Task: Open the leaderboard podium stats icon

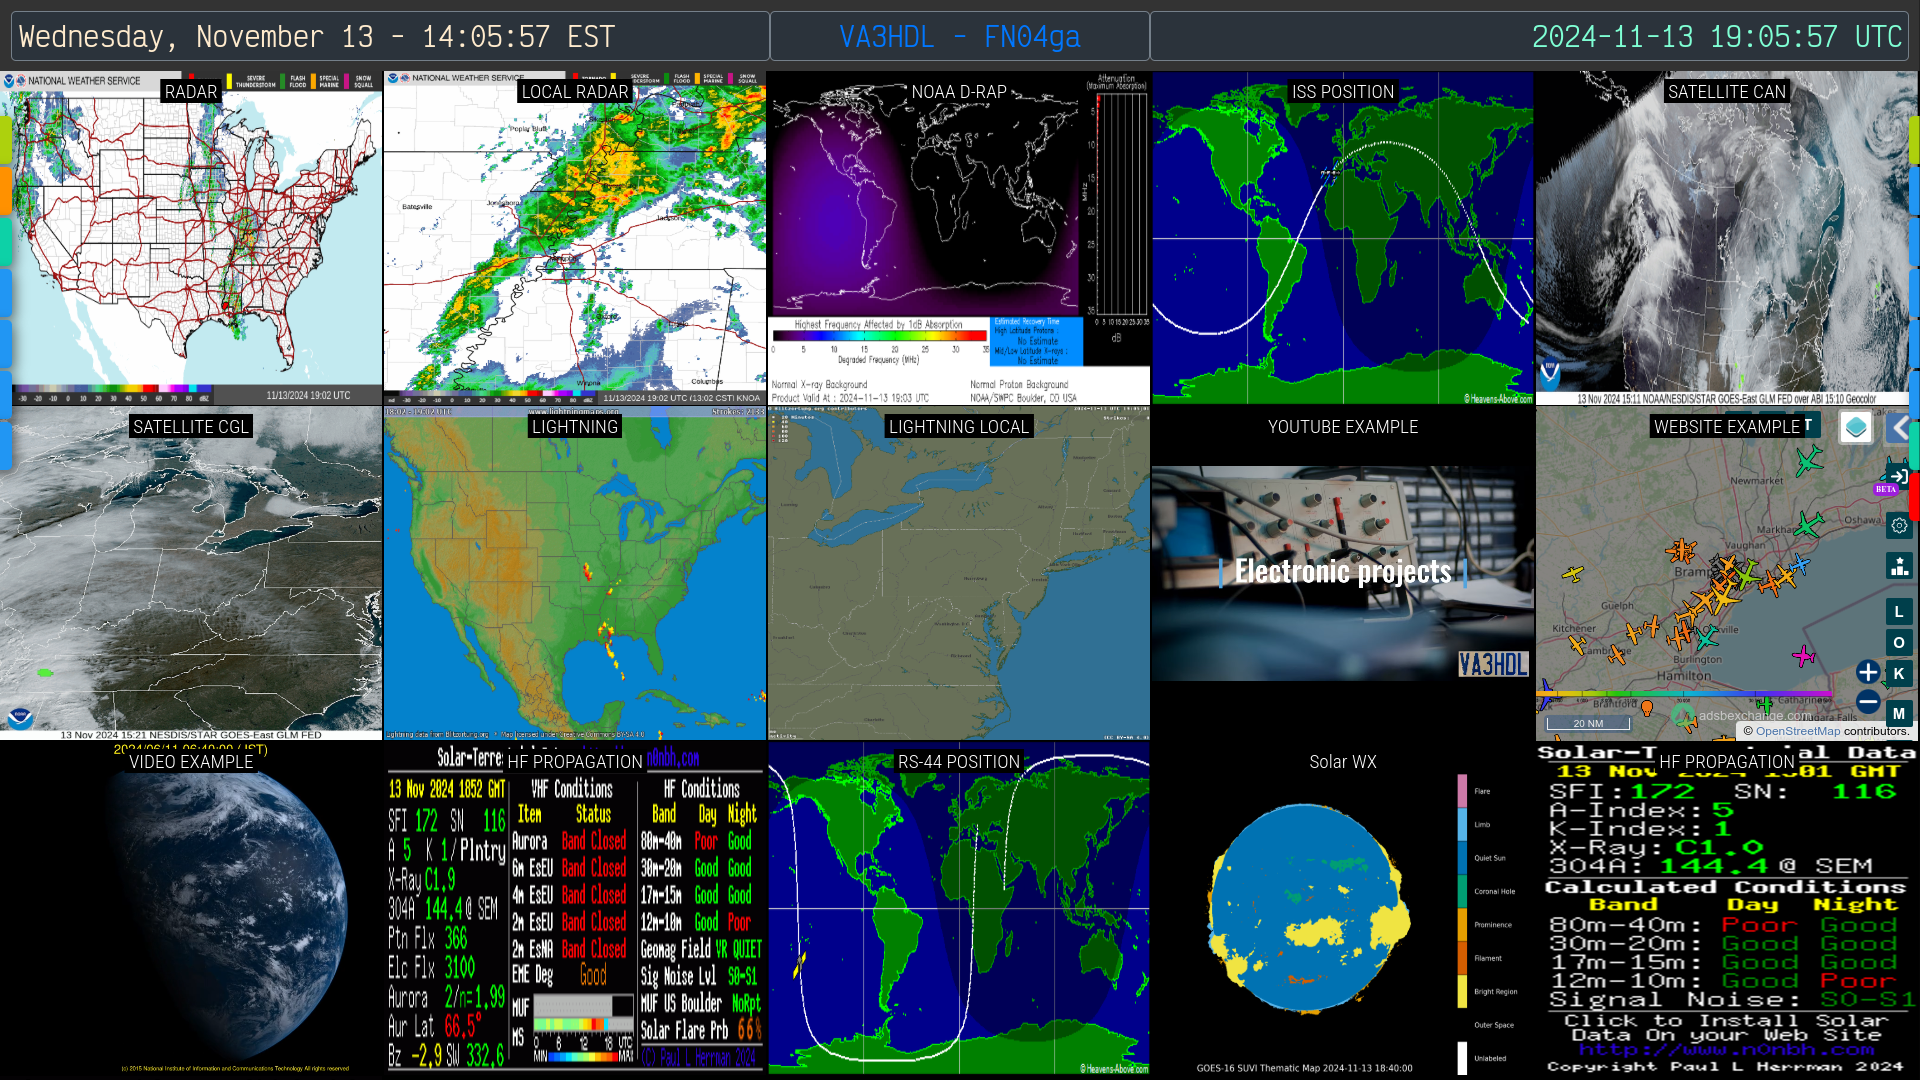Action: click(x=1899, y=566)
